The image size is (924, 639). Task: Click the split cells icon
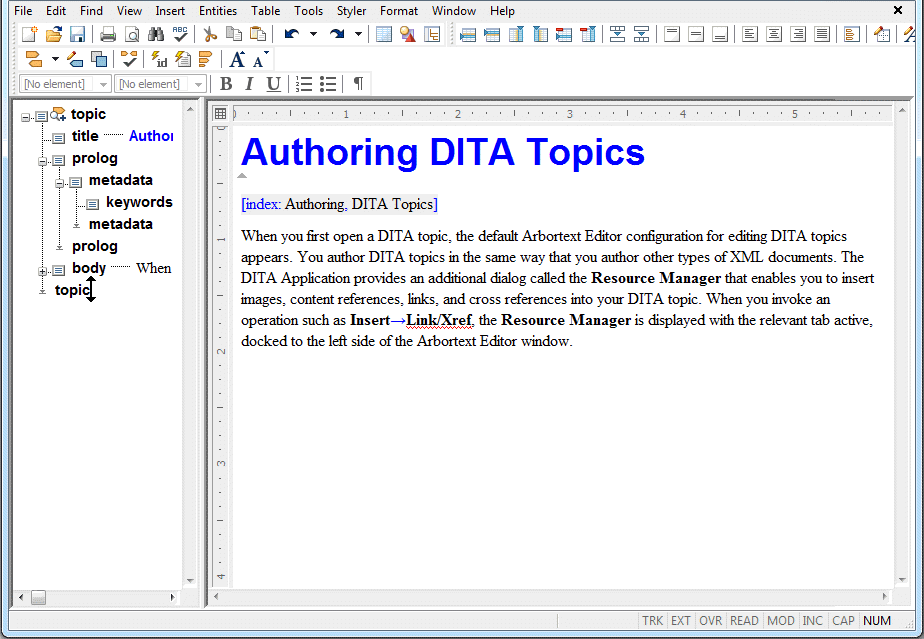click(x=642, y=34)
